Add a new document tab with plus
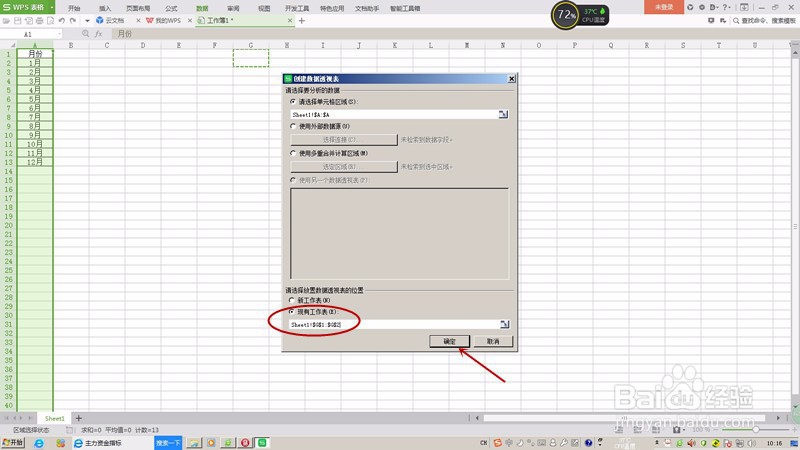The height and width of the screenshot is (450, 800). [302, 21]
